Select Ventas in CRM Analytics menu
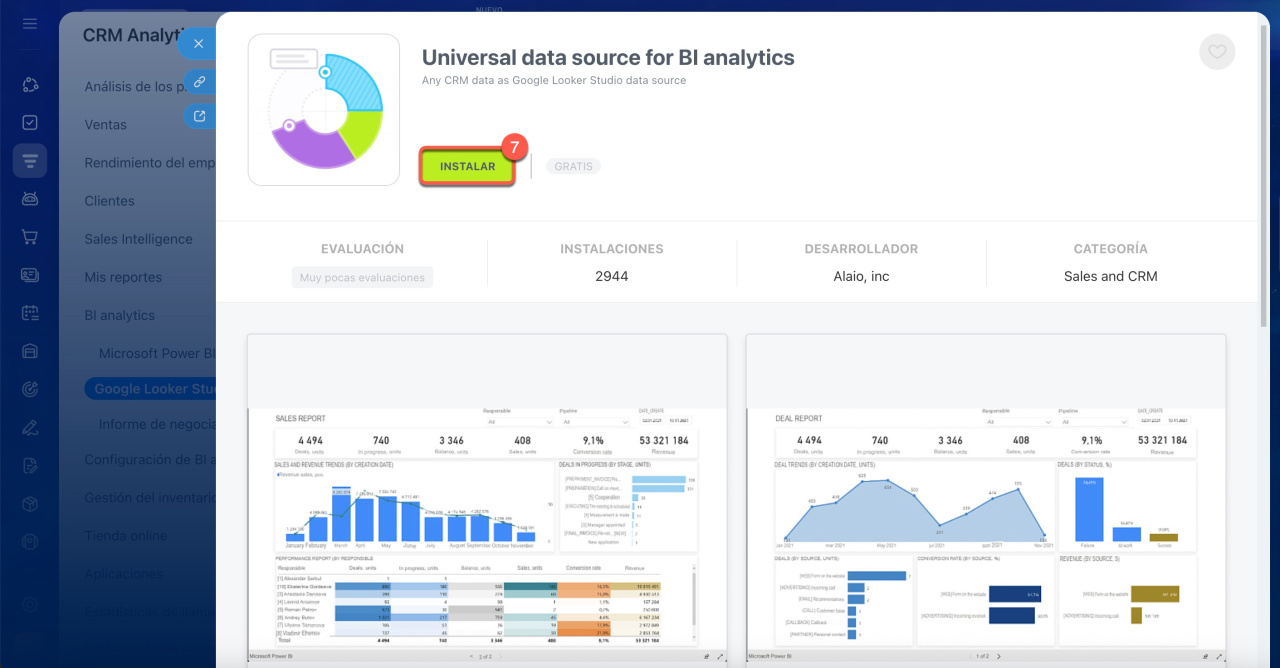1280x668 pixels. coord(106,125)
